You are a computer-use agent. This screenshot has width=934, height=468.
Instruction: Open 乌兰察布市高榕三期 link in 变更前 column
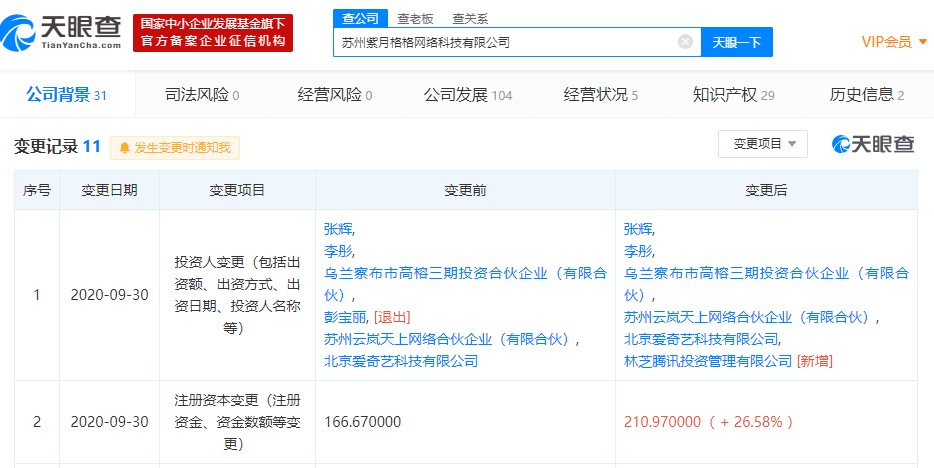465,283
